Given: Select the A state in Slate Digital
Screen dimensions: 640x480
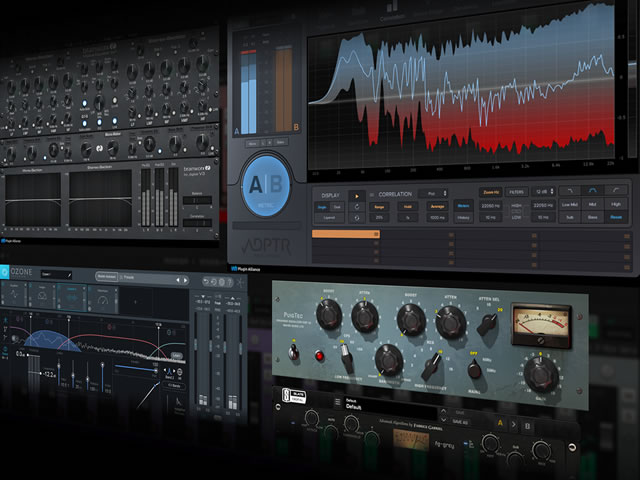Looking at the screenshot, I should 500,423.
